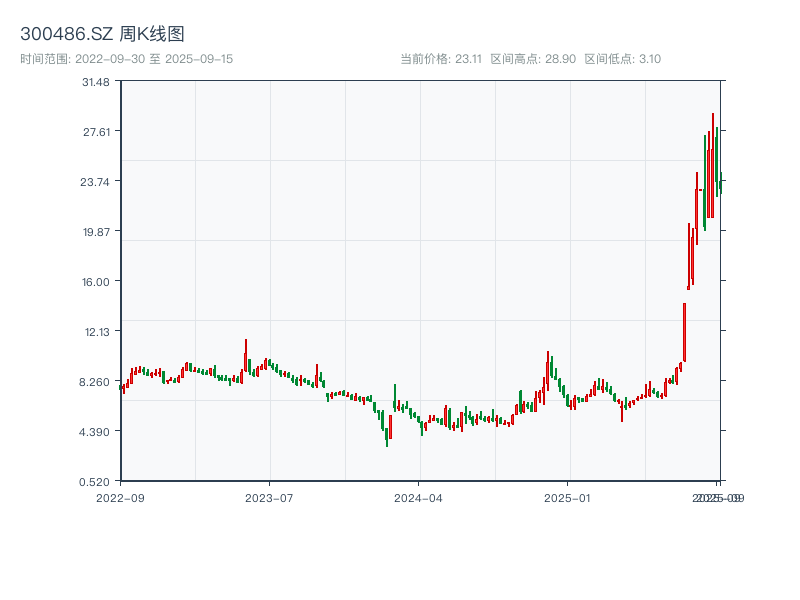
Task: Click the y-axis value 12.13
Action: coord(97,332)
